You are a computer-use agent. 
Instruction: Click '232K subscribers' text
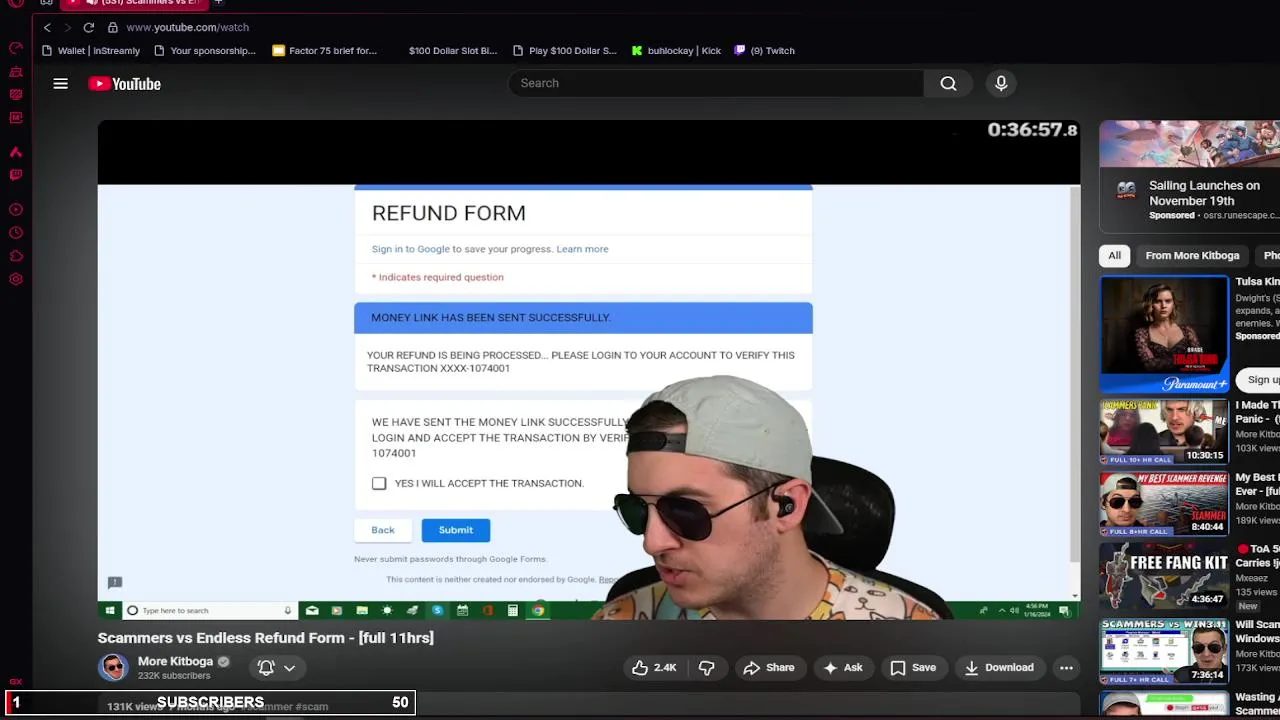(x=174, y=676)
